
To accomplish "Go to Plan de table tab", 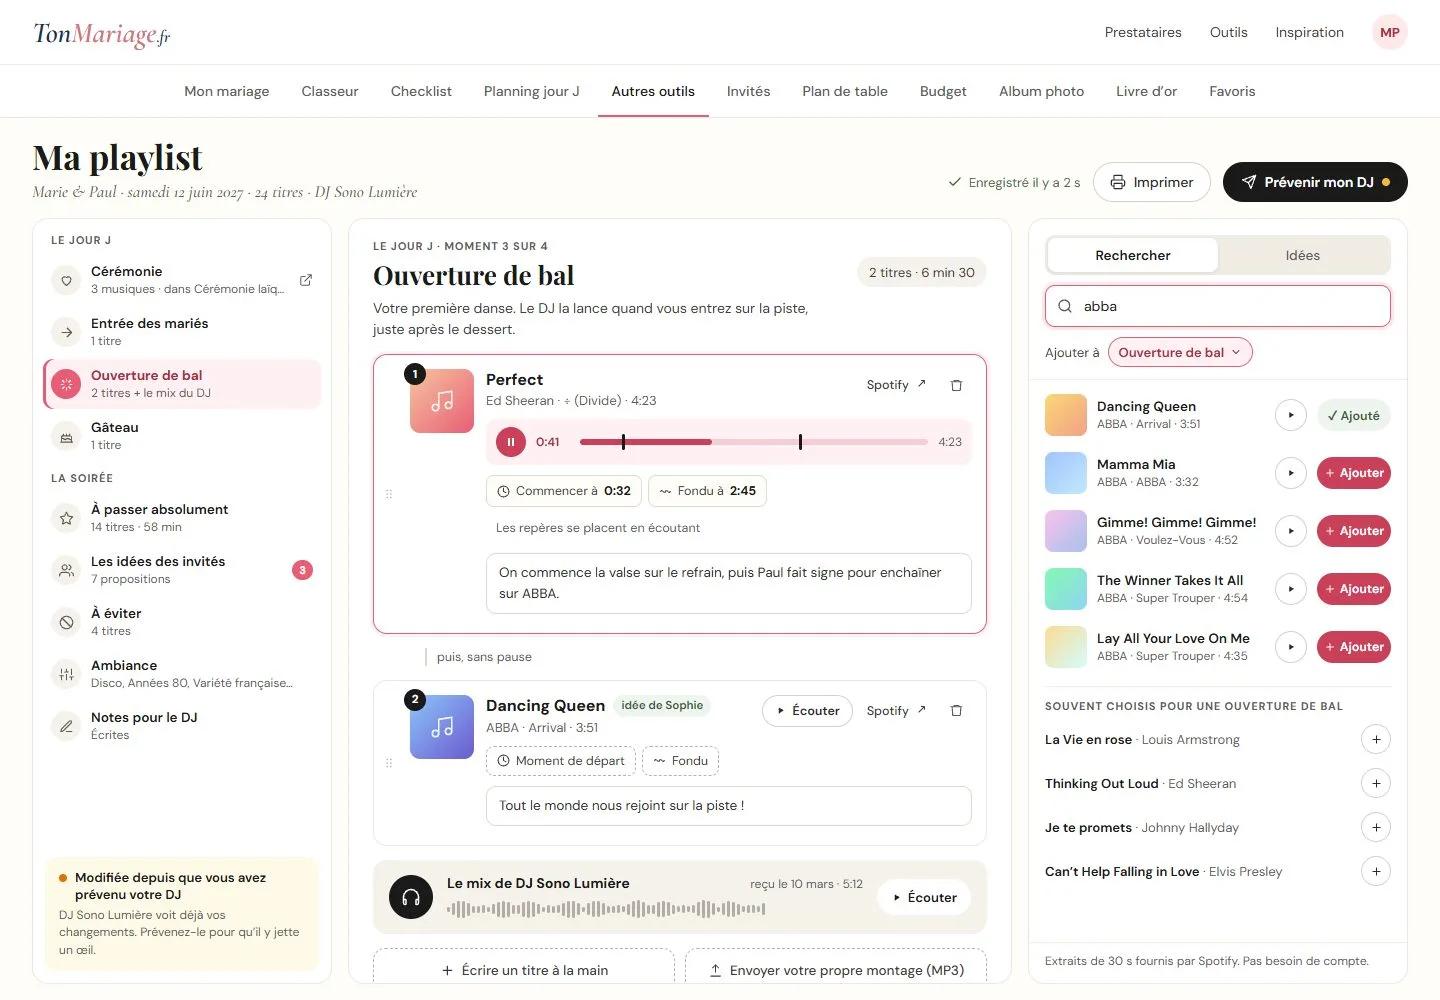I will pyautogui.click(x=845, y=91).
